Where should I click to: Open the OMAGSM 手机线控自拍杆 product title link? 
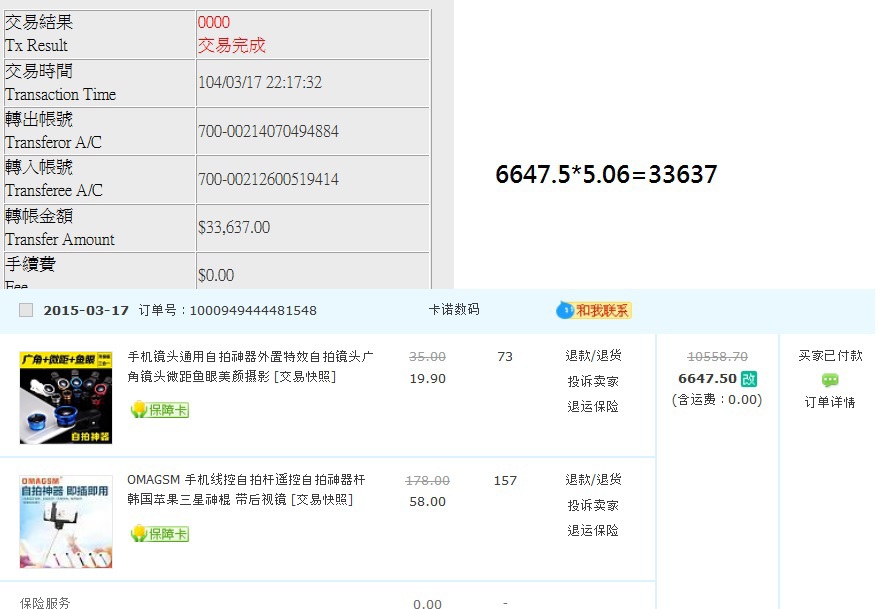246,490
